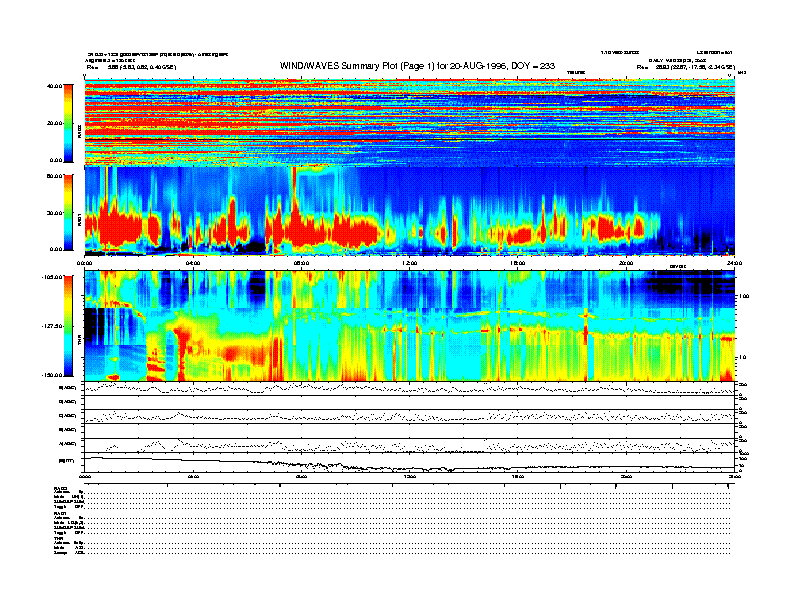
Task: Click inside the RAD2 spectrogram panel
Action: [x=410, y=123]
